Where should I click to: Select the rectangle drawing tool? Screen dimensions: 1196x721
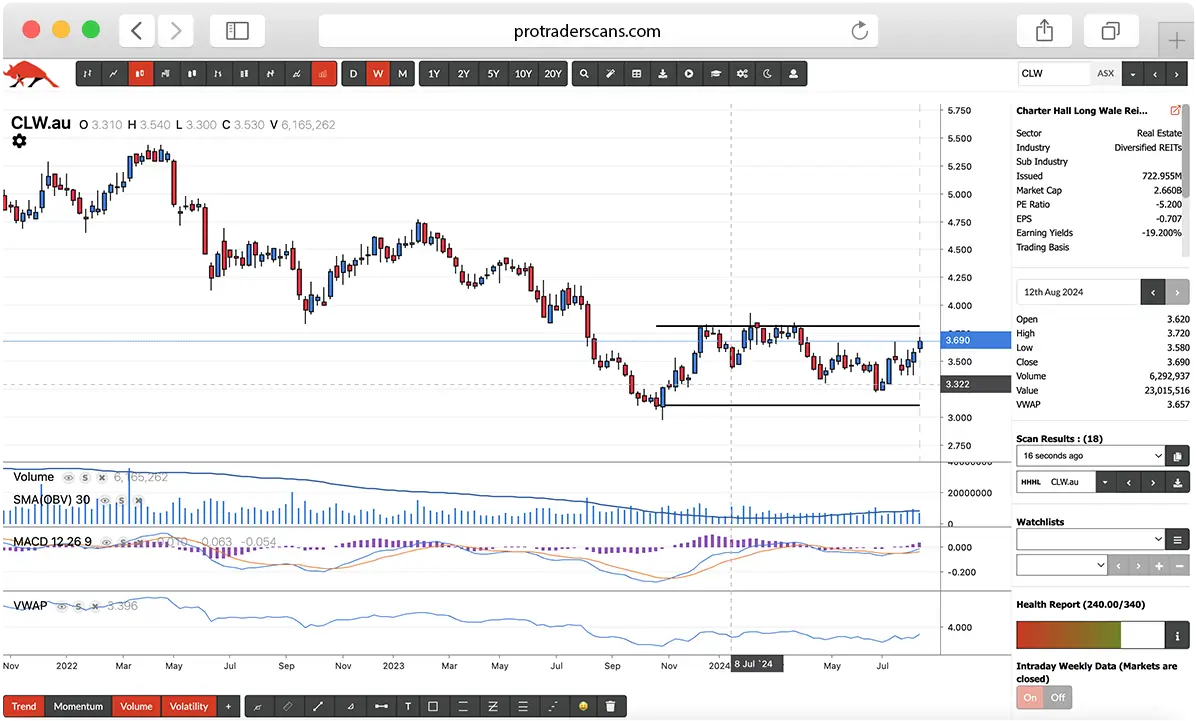[433, 707]
